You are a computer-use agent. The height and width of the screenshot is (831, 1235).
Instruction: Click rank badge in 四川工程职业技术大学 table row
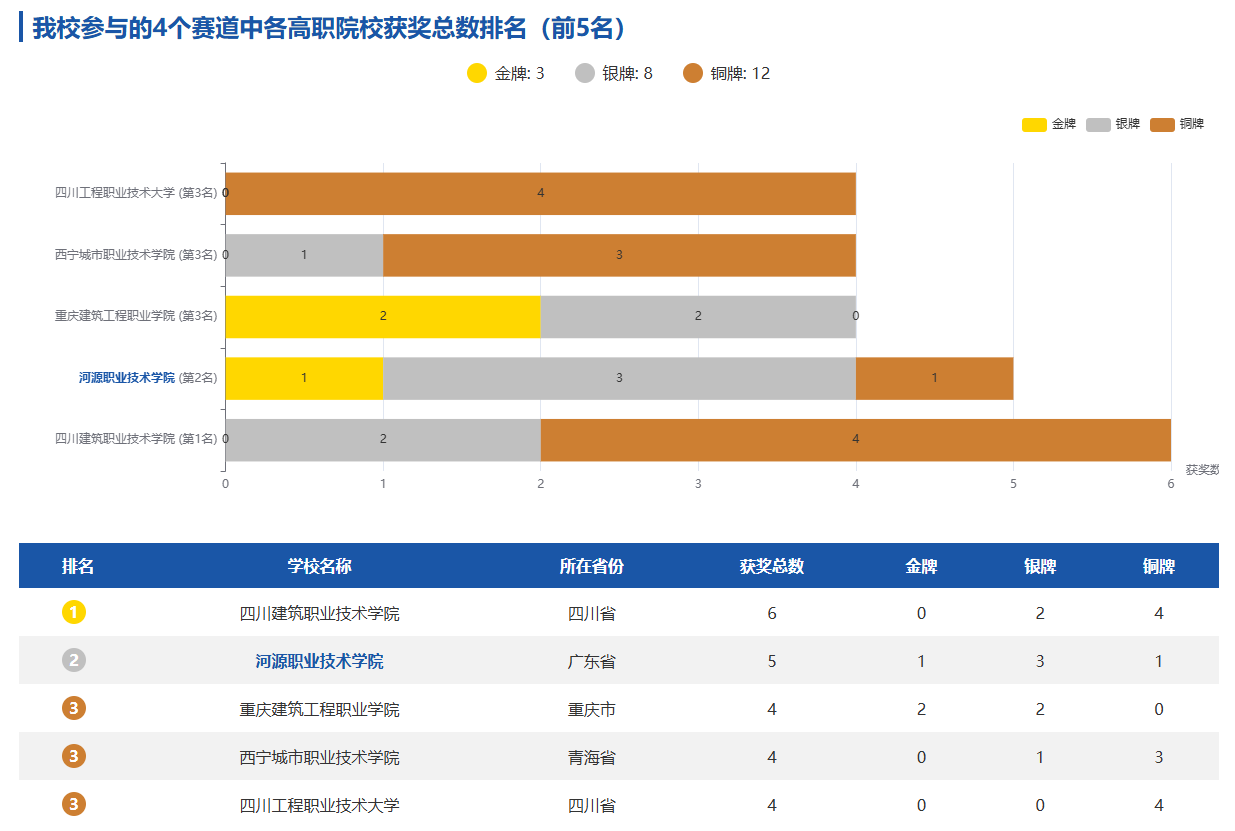pyautogui.click(x=74, y=804)
